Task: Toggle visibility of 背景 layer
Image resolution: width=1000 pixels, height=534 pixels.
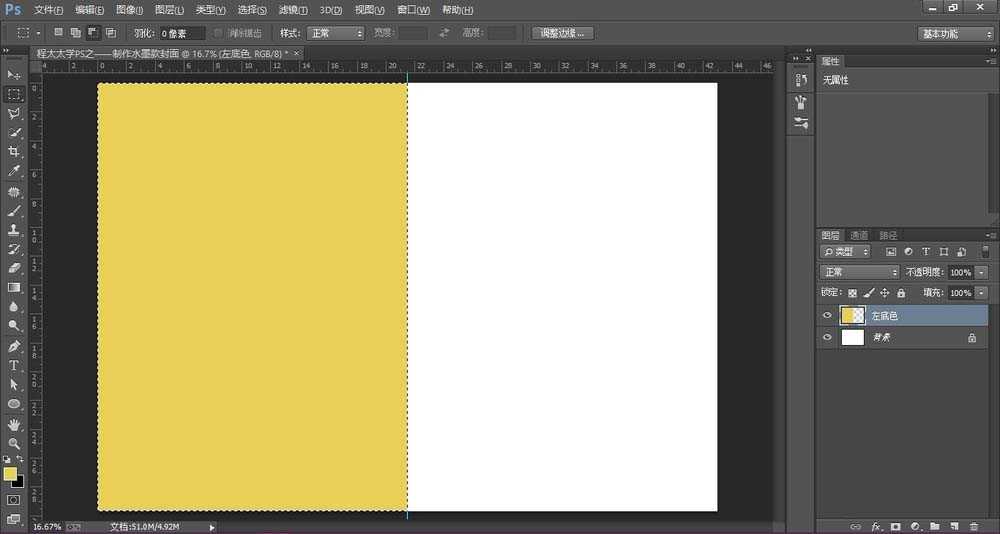Action: pyautogui.click(x=827, y=338)
